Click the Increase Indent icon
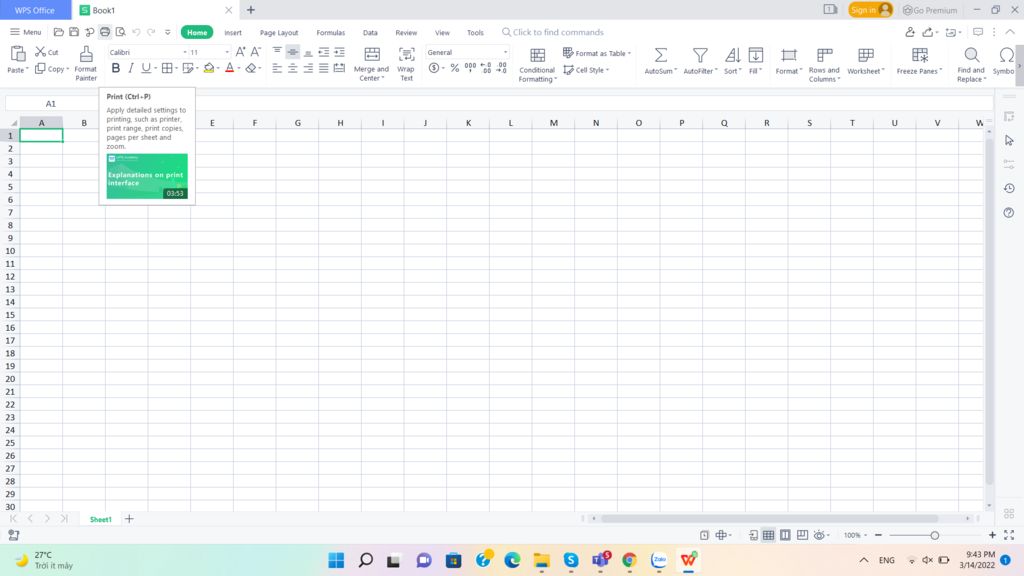This screenshot has height=576, width=1024. (340, 52)
